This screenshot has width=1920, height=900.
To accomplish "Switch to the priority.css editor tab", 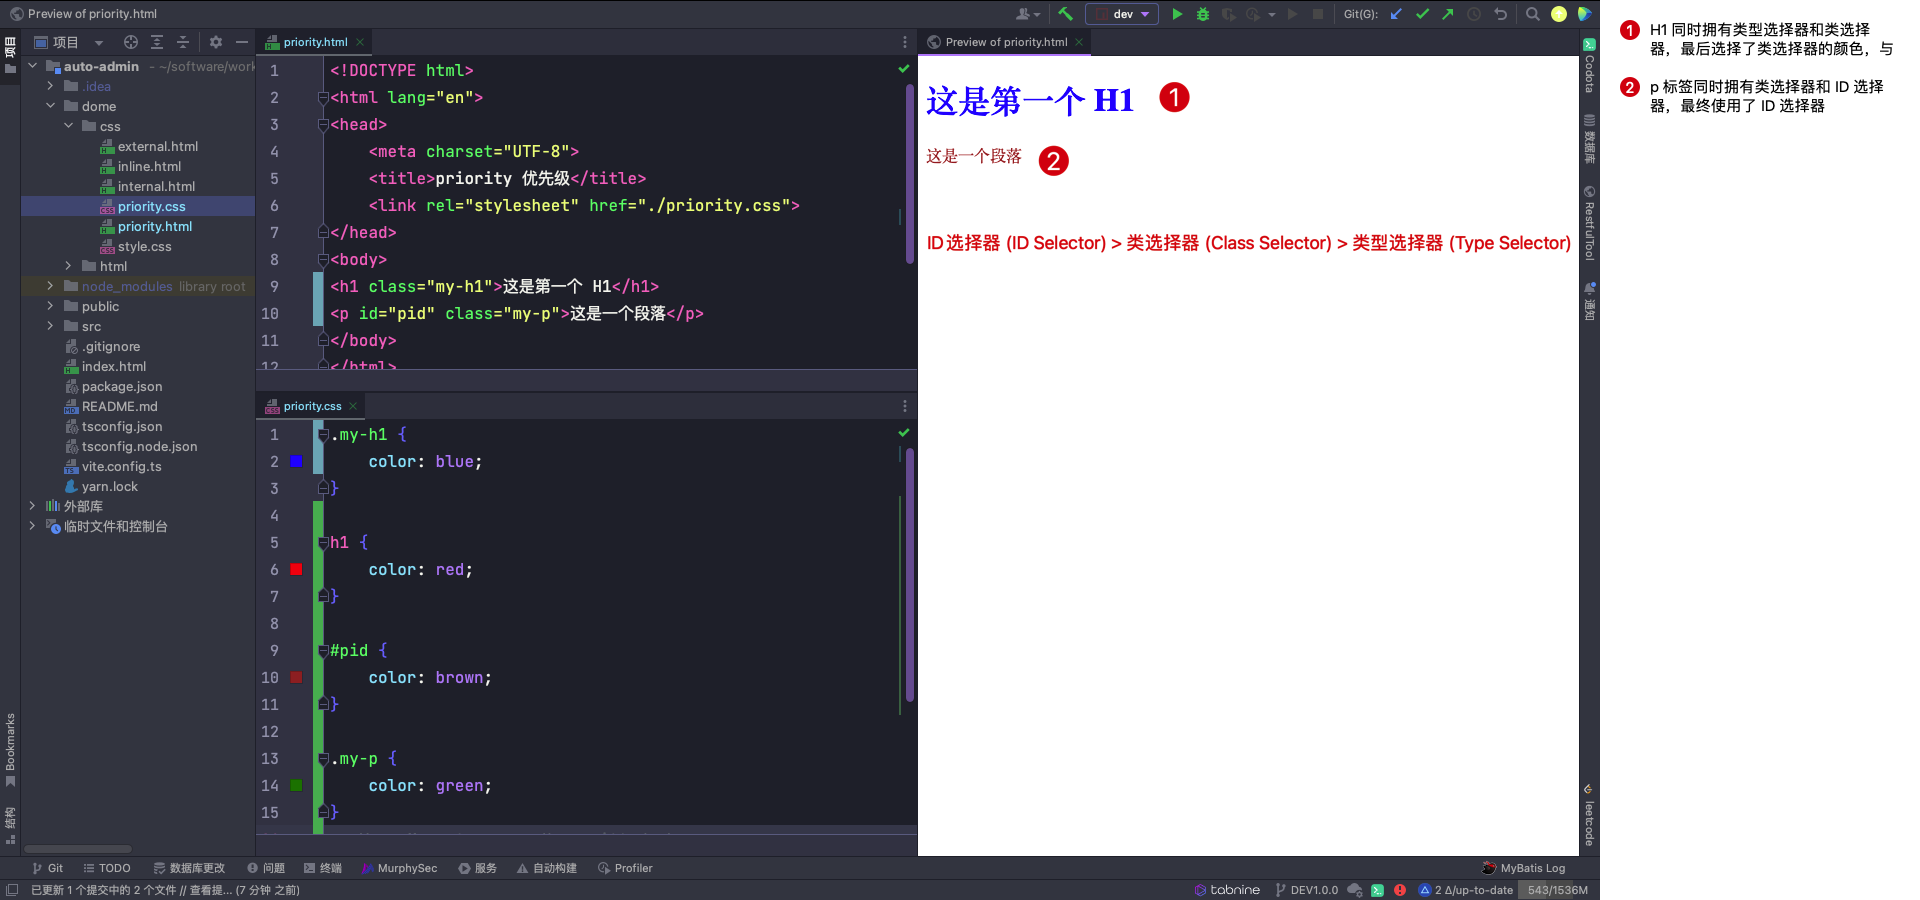I will [x=311, y=406].
